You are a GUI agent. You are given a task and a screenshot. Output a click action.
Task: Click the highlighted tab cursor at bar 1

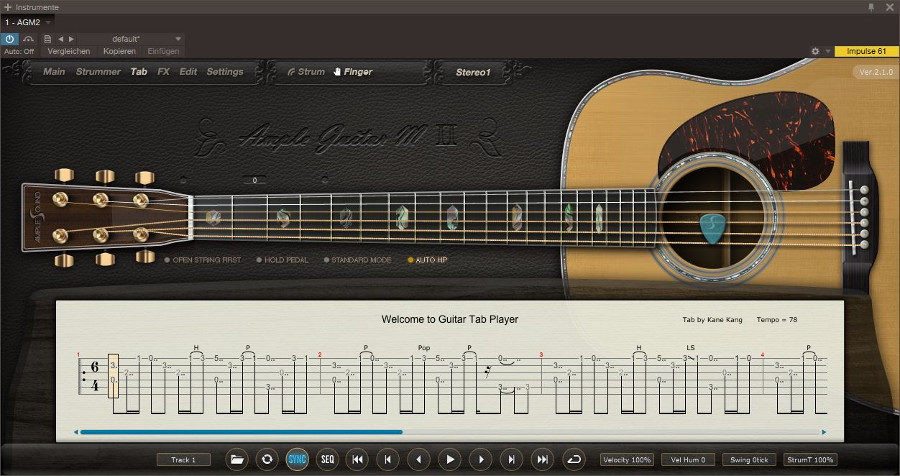tap(114, 376)
